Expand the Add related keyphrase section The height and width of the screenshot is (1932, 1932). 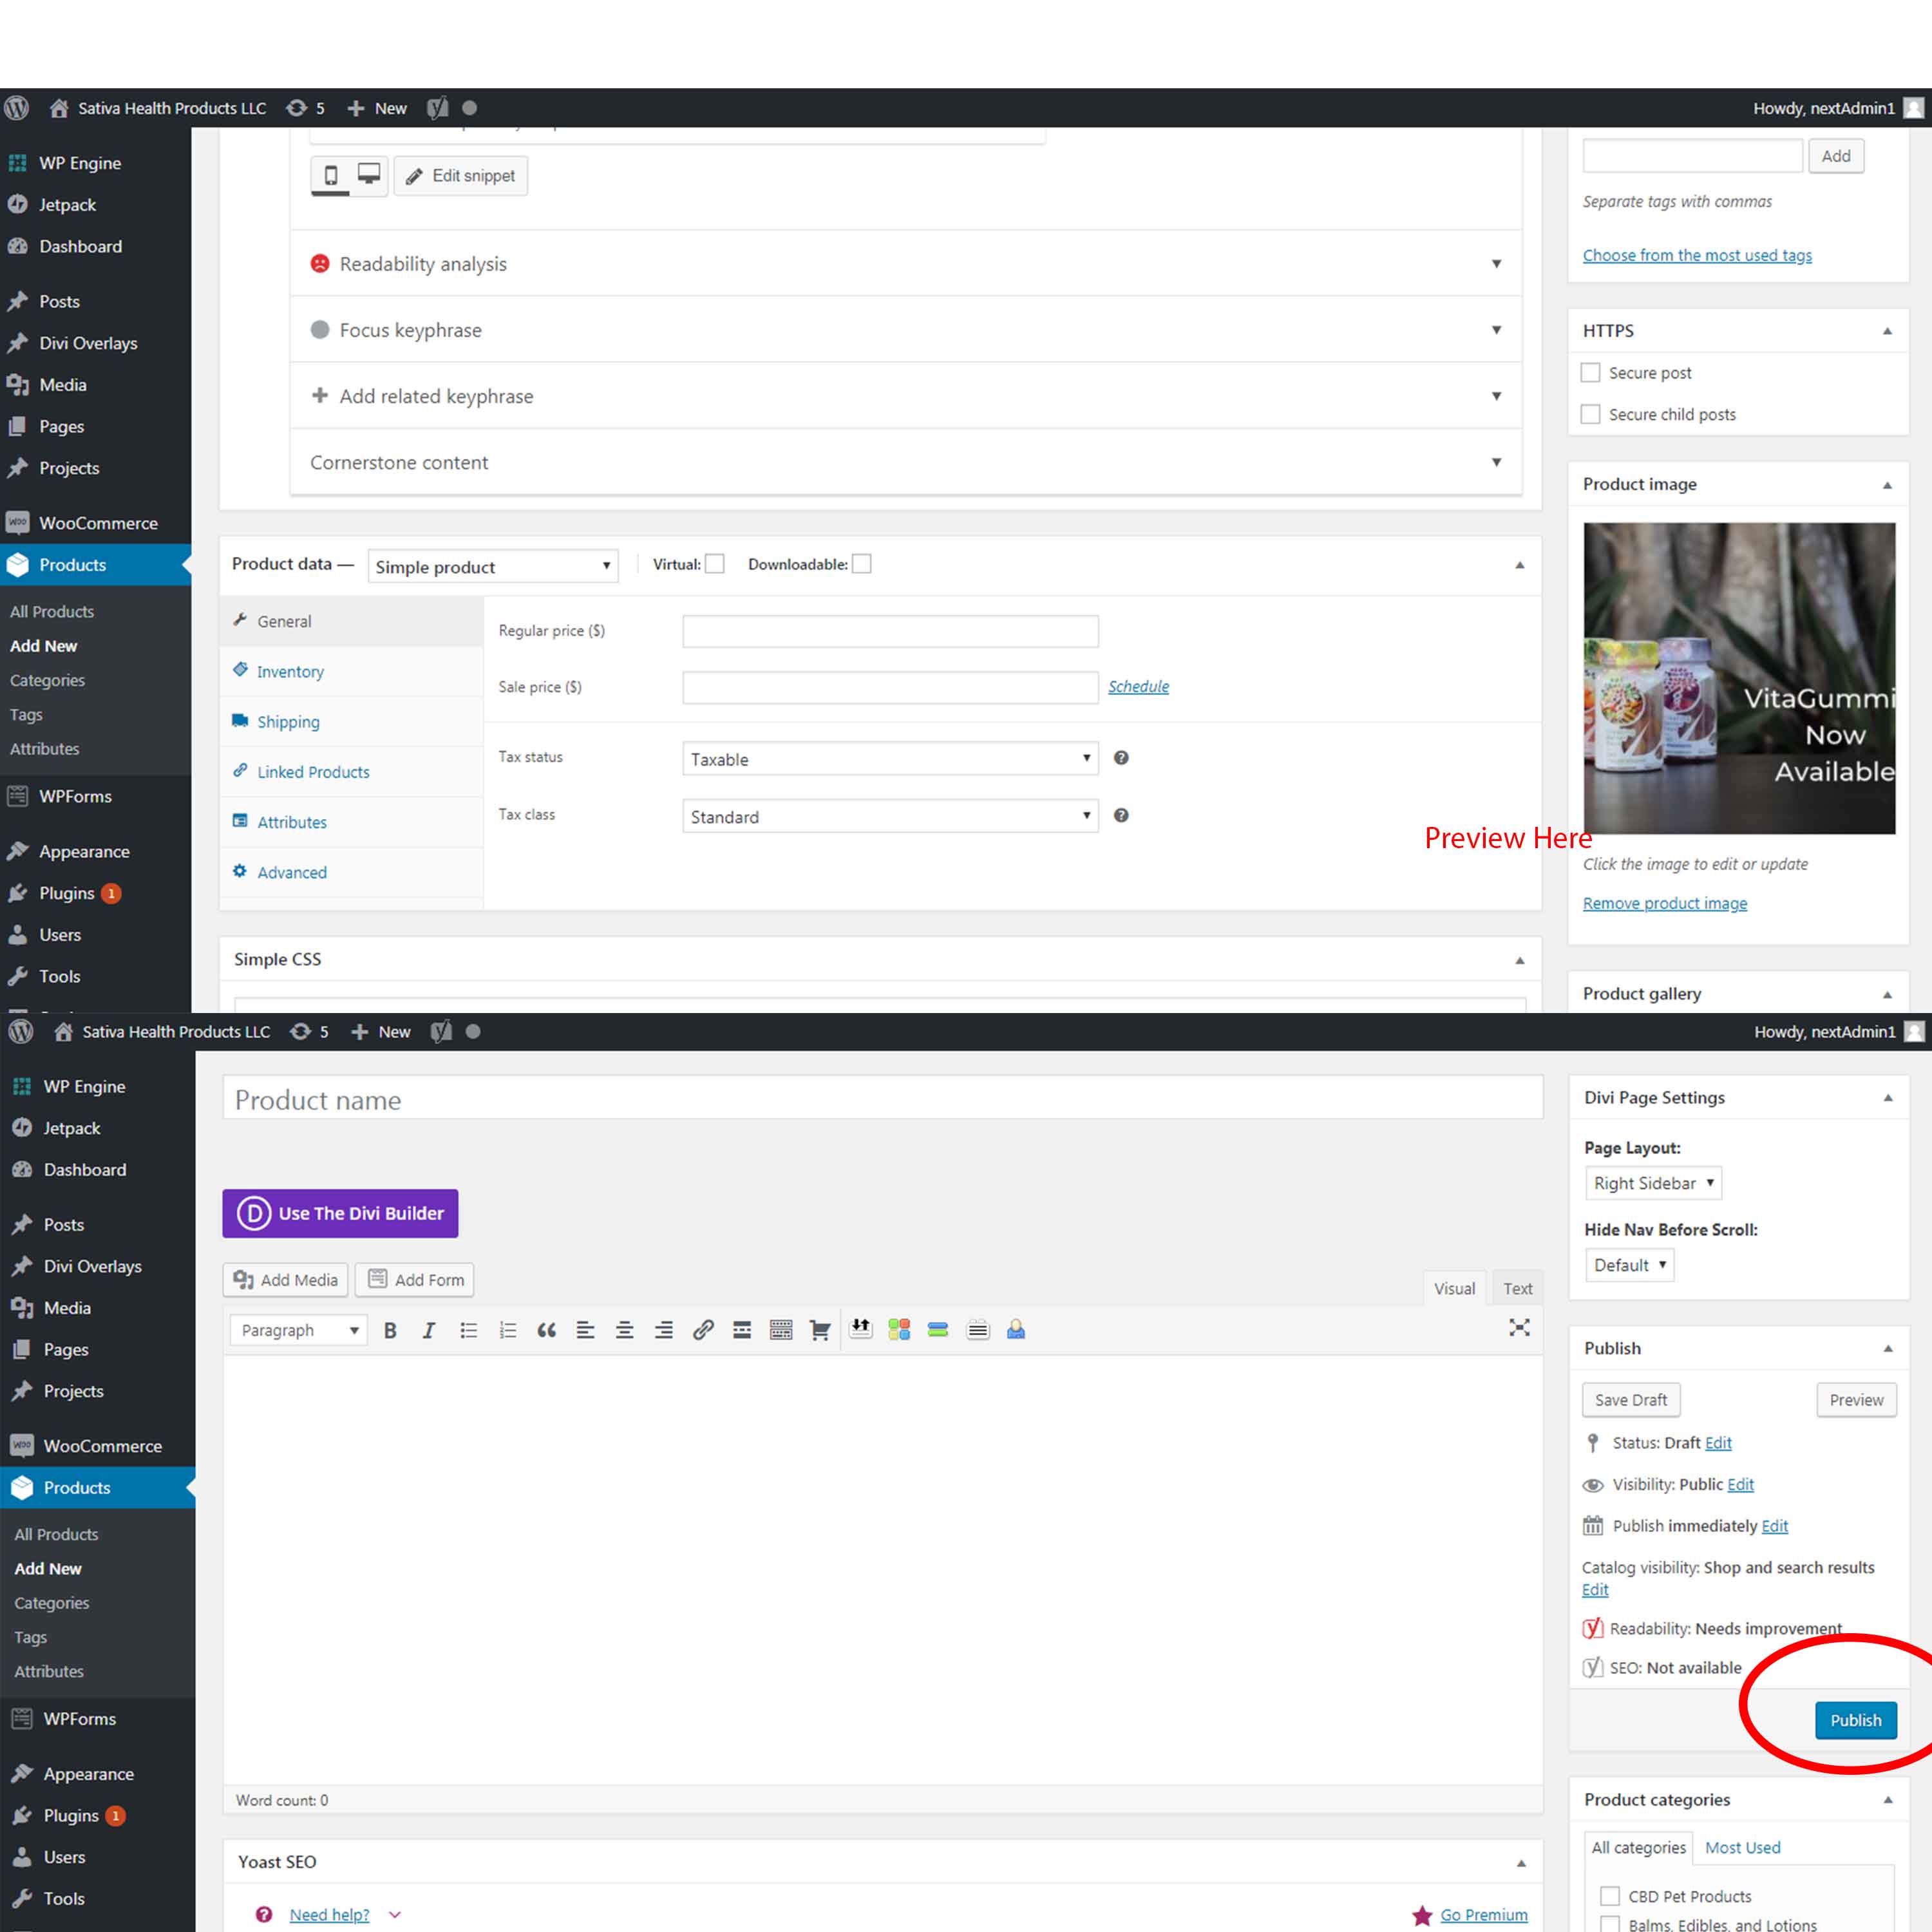(906, 396)
